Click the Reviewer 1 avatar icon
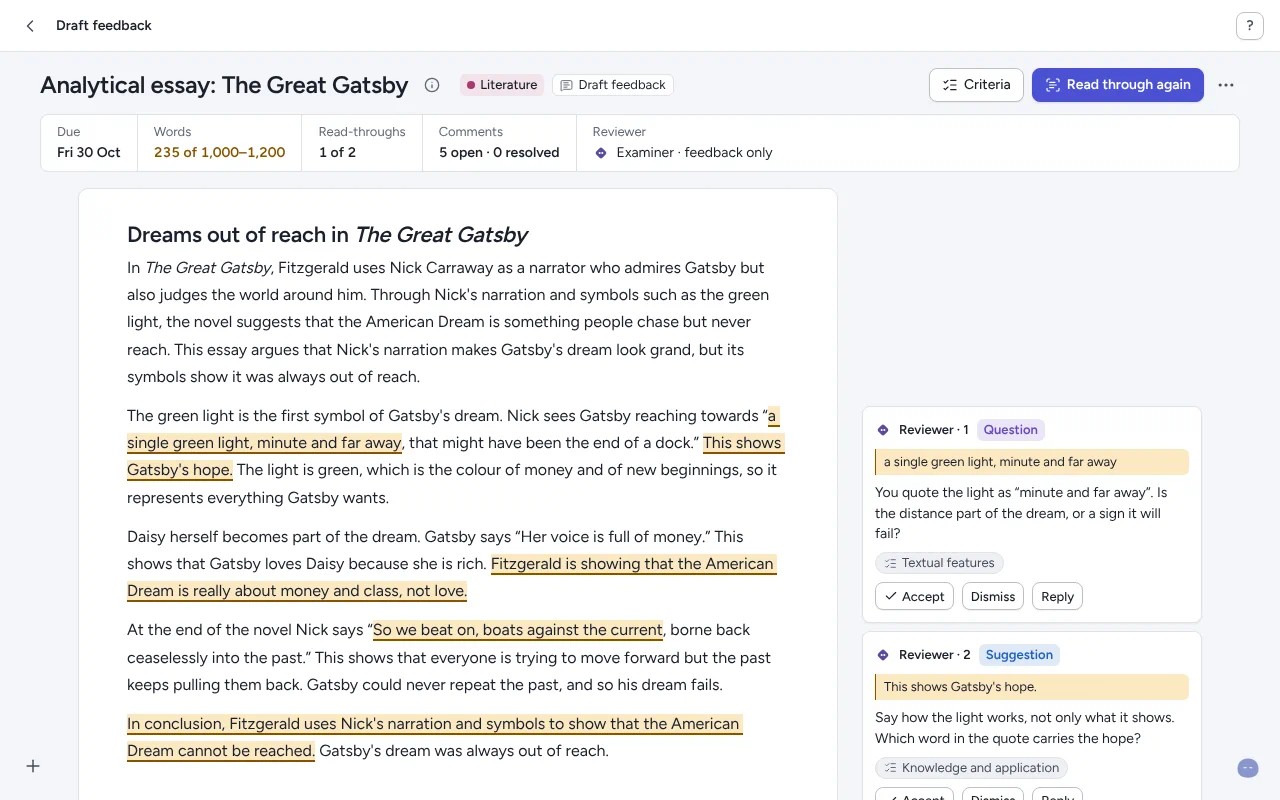The image size is (1280, 800). point(883,430)
